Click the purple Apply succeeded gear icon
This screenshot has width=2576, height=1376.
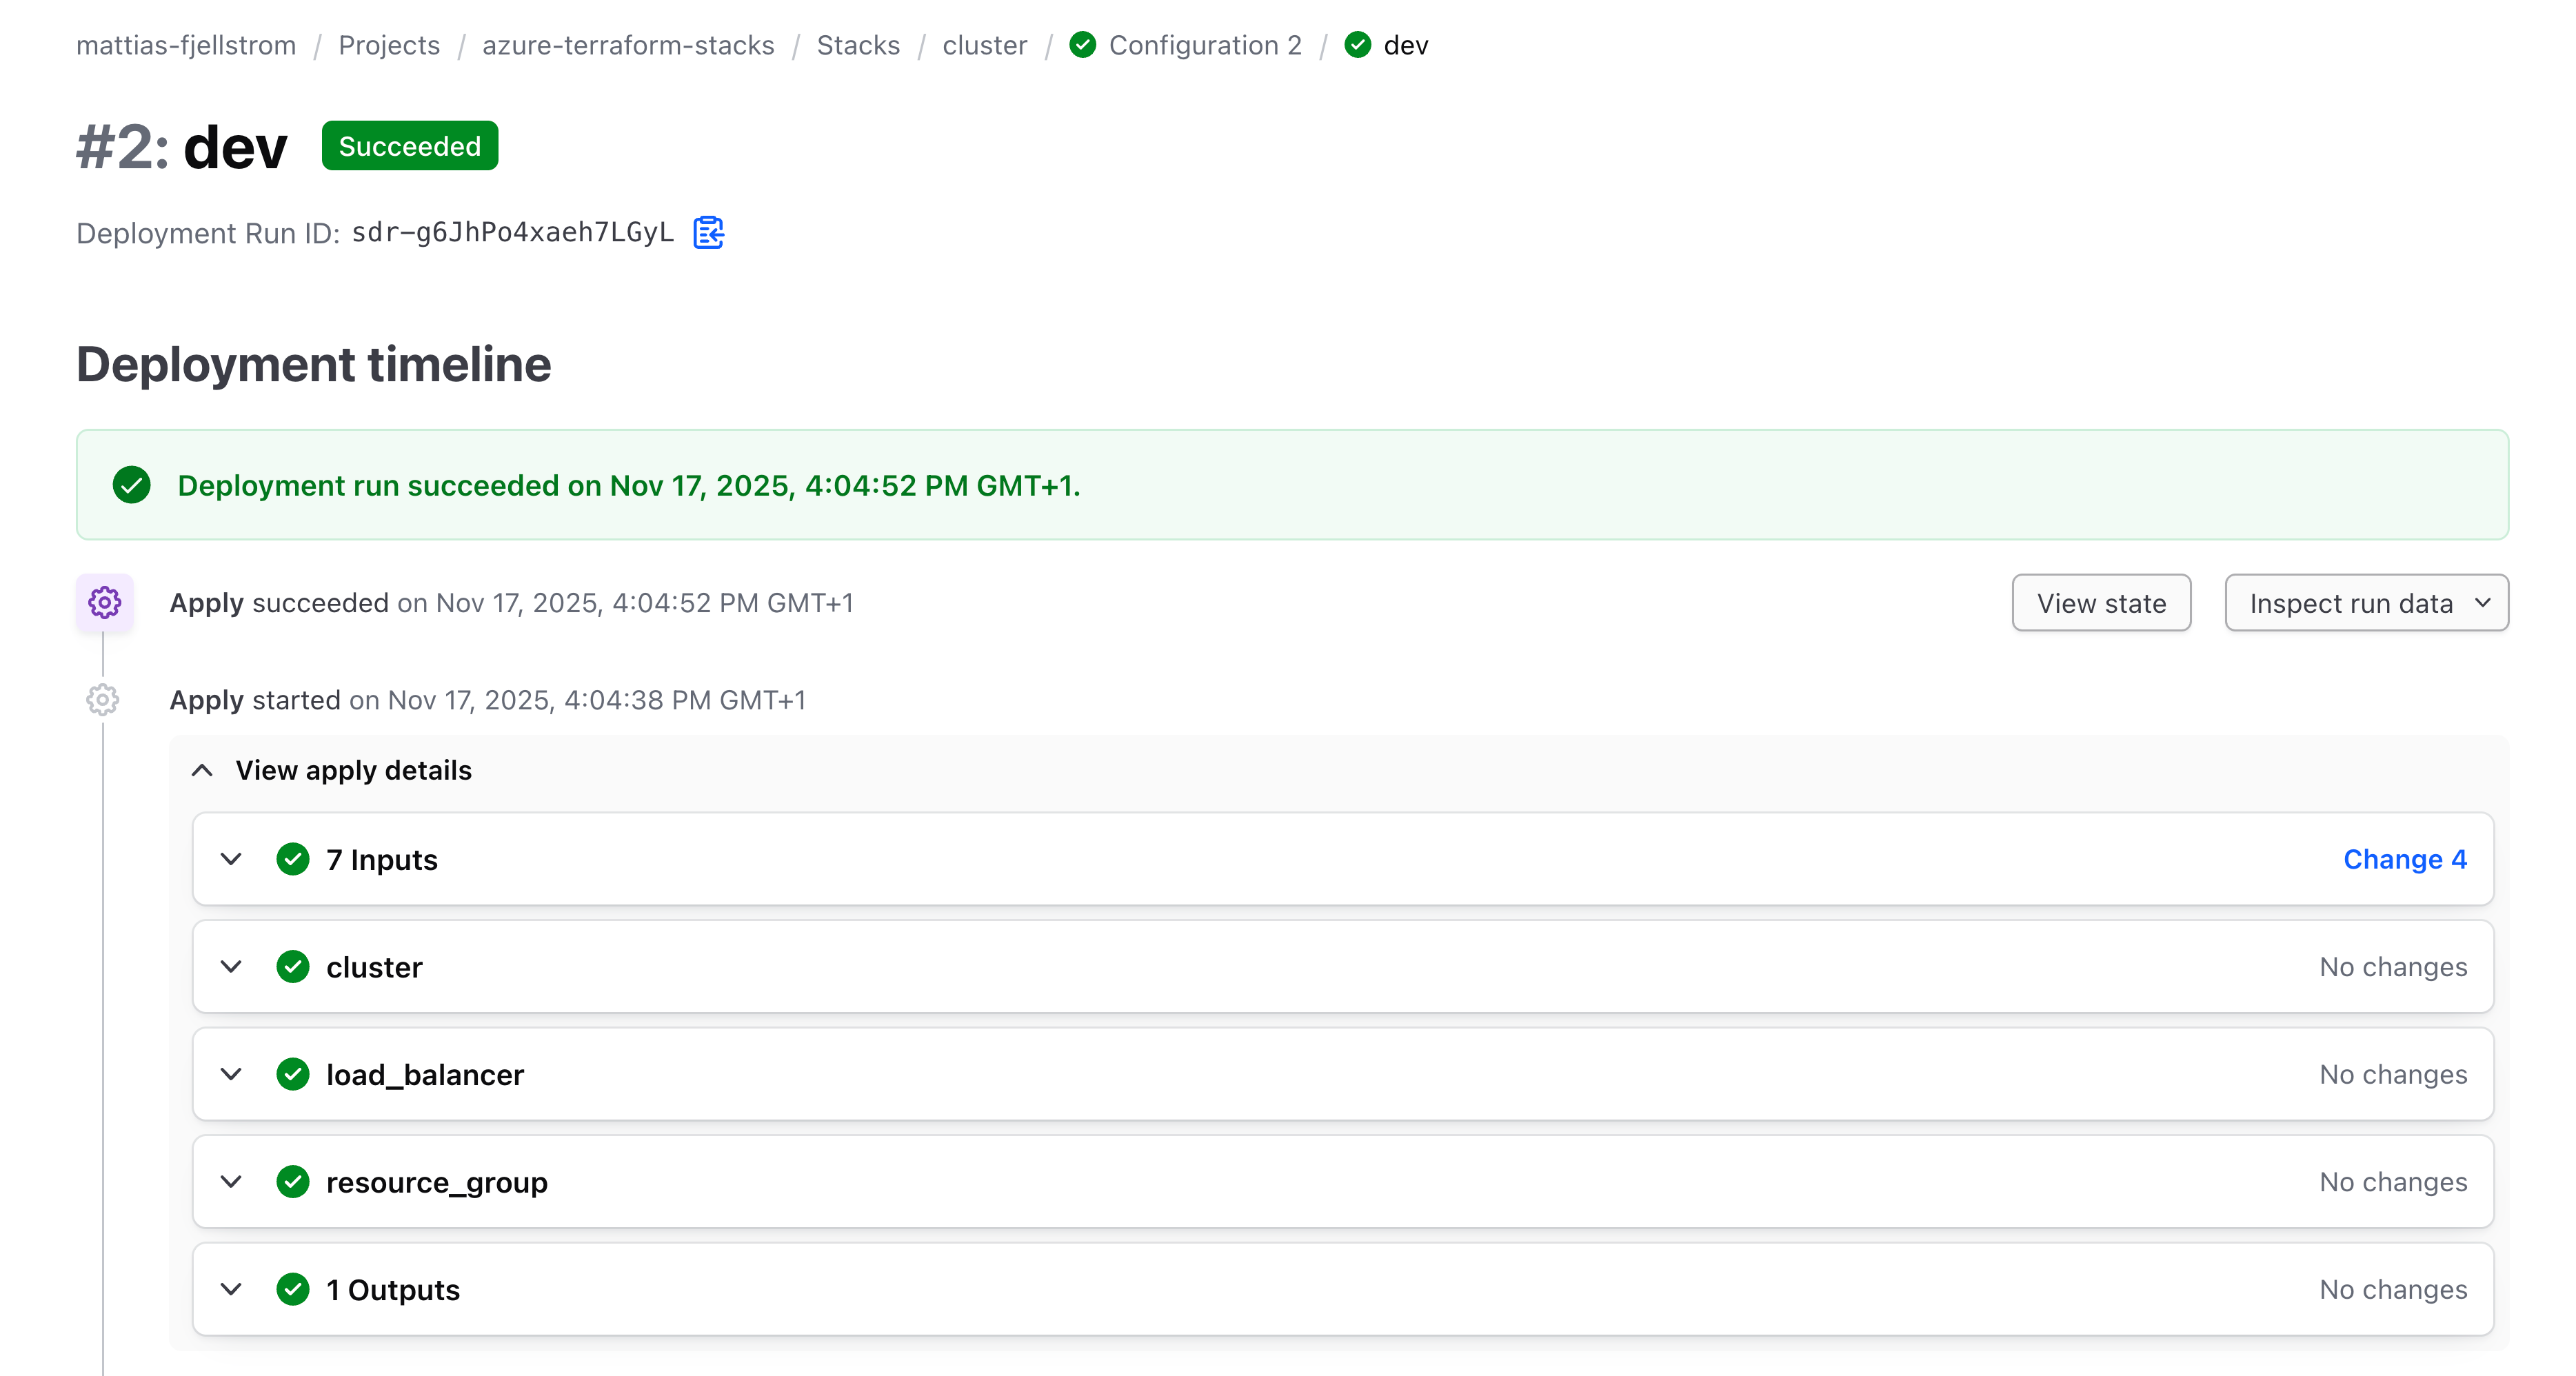coord(104,602)
